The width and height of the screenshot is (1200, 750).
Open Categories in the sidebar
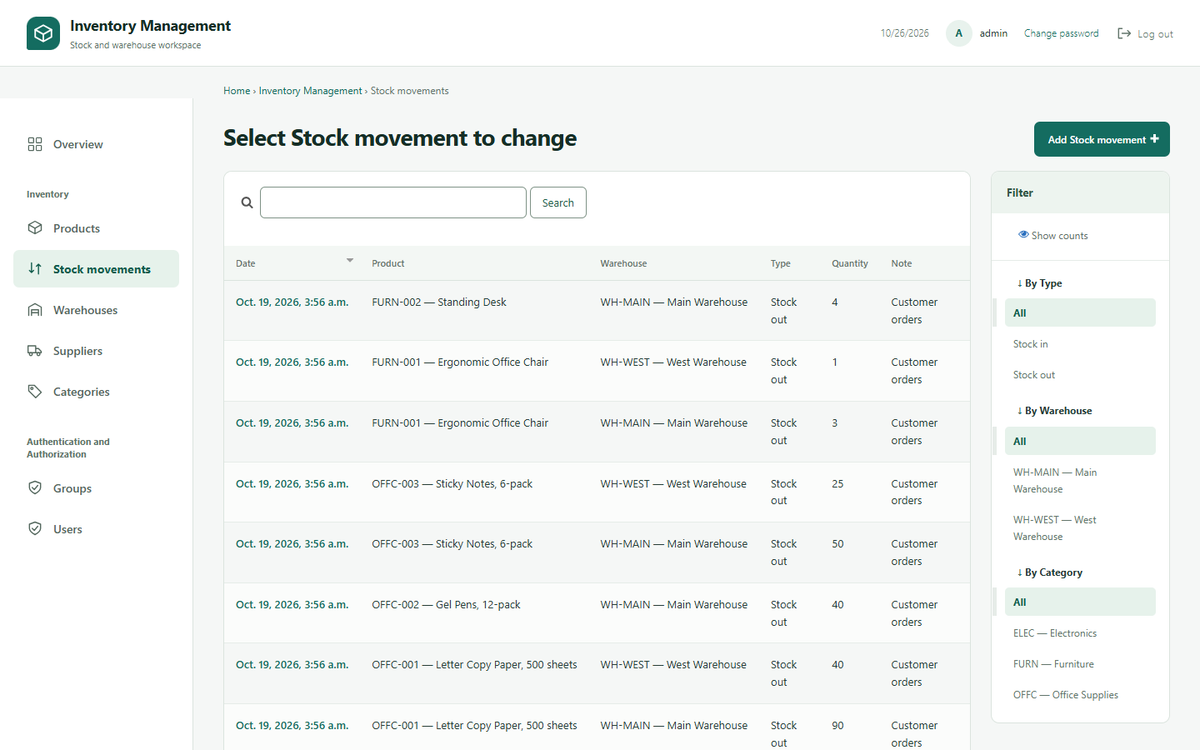pos(96,392)
